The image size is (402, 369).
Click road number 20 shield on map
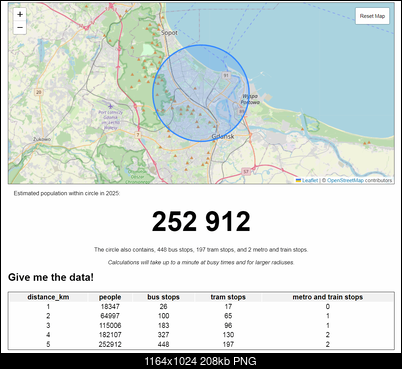coord(39,92)
